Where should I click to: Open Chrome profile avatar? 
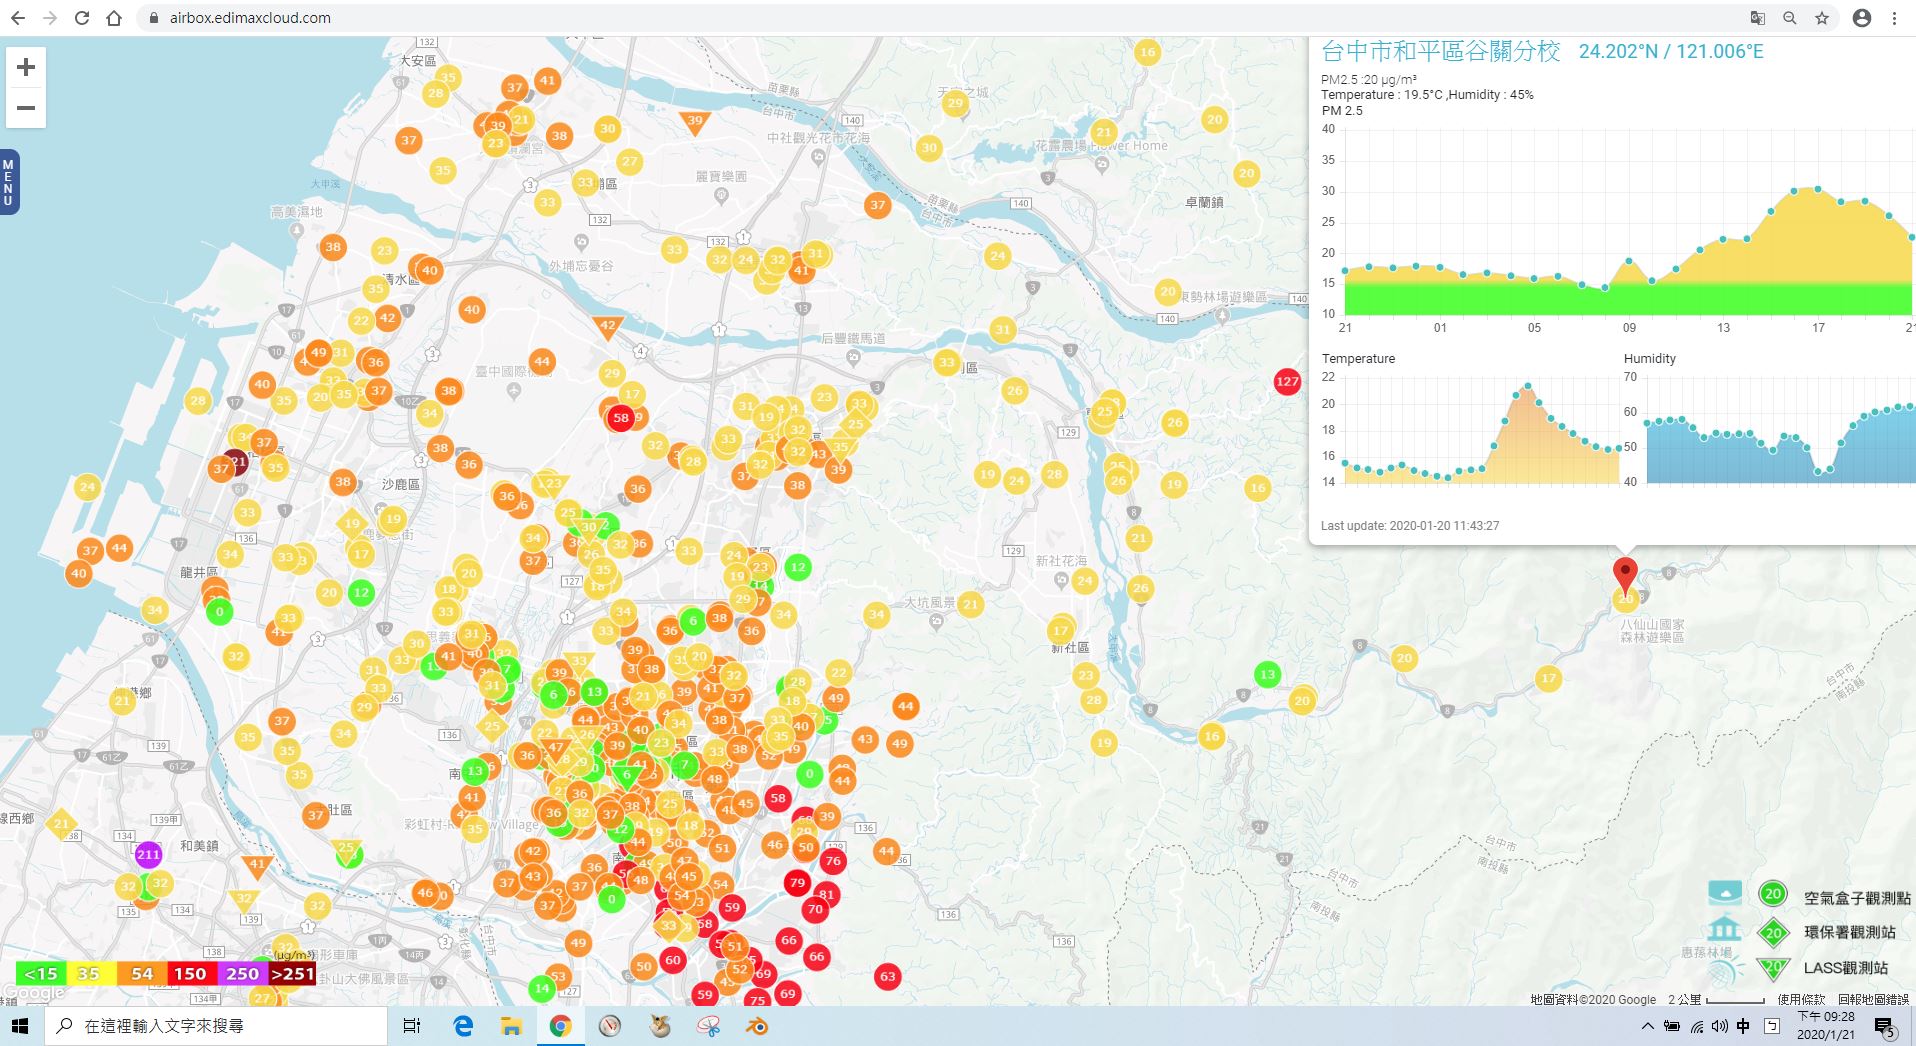(1862, 18)
